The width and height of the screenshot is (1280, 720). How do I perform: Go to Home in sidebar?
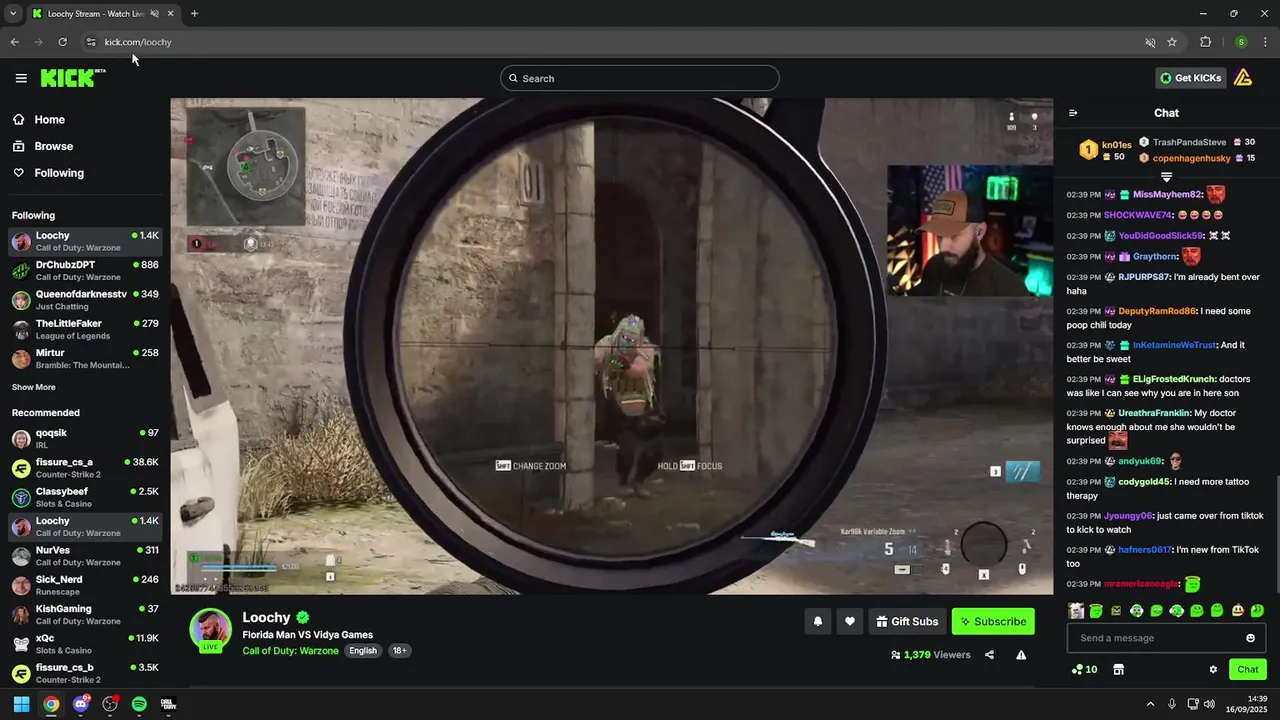click(49, 119)
